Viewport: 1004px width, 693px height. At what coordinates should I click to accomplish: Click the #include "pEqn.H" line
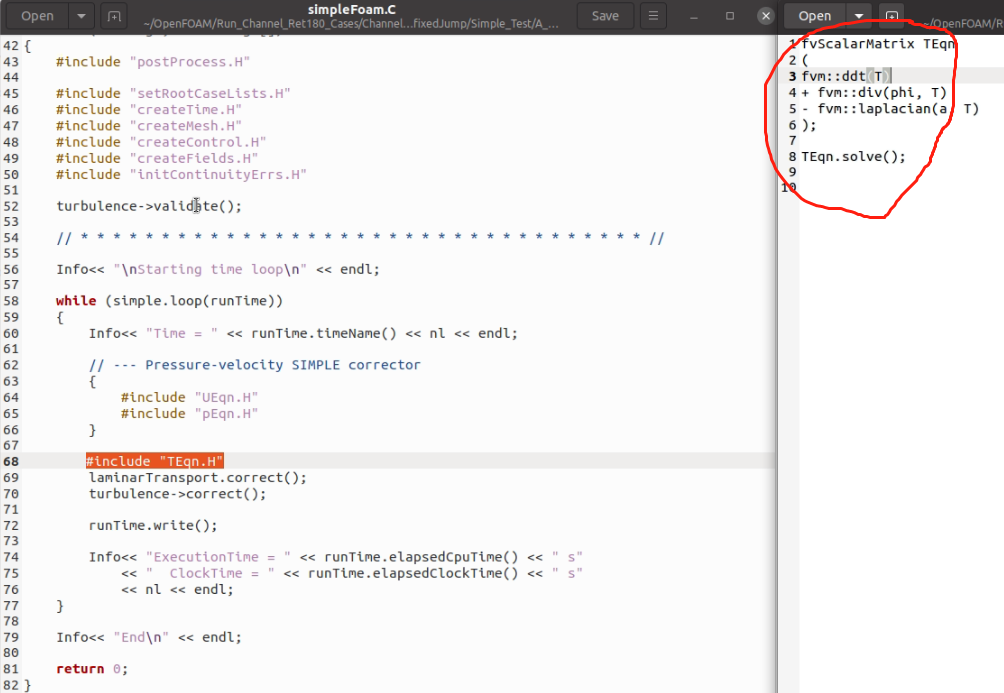click(189, 413)
